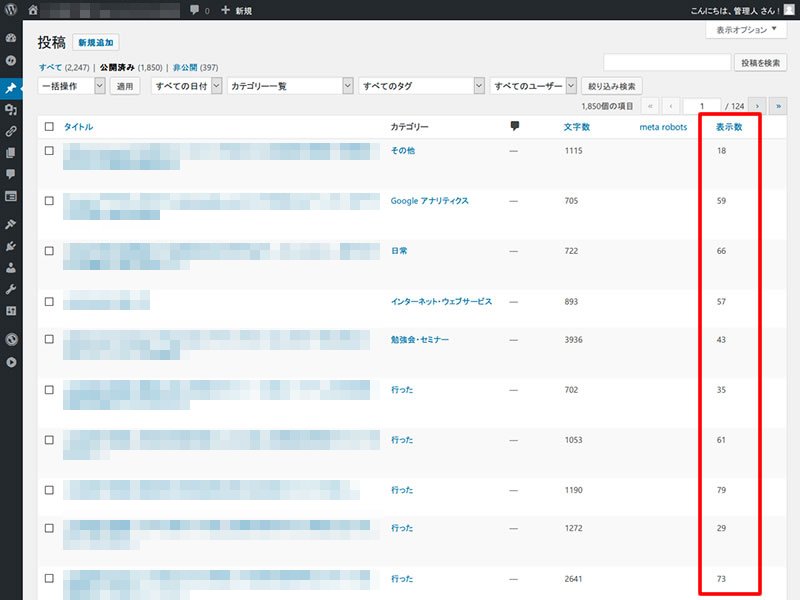Open Users via person sidebar icon

(11, 267)
